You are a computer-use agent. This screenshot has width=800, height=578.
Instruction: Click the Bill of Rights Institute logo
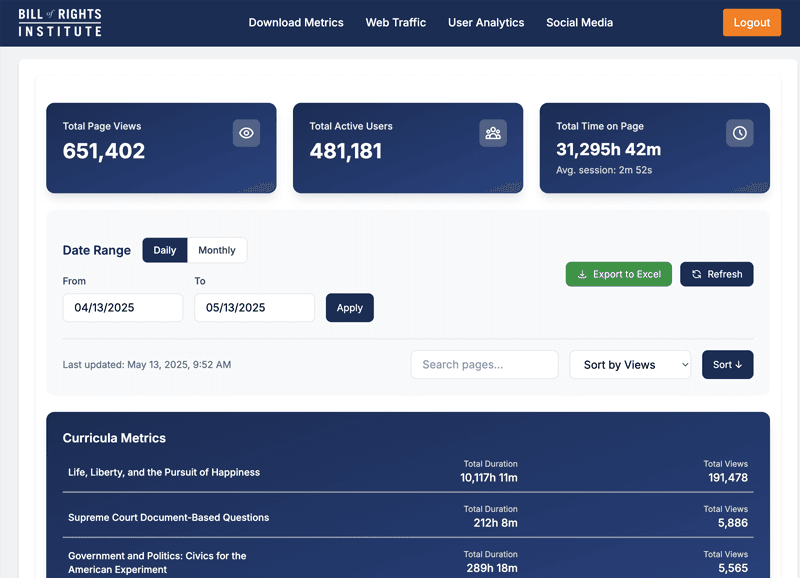pyautogui.click(x=60, y=22)
